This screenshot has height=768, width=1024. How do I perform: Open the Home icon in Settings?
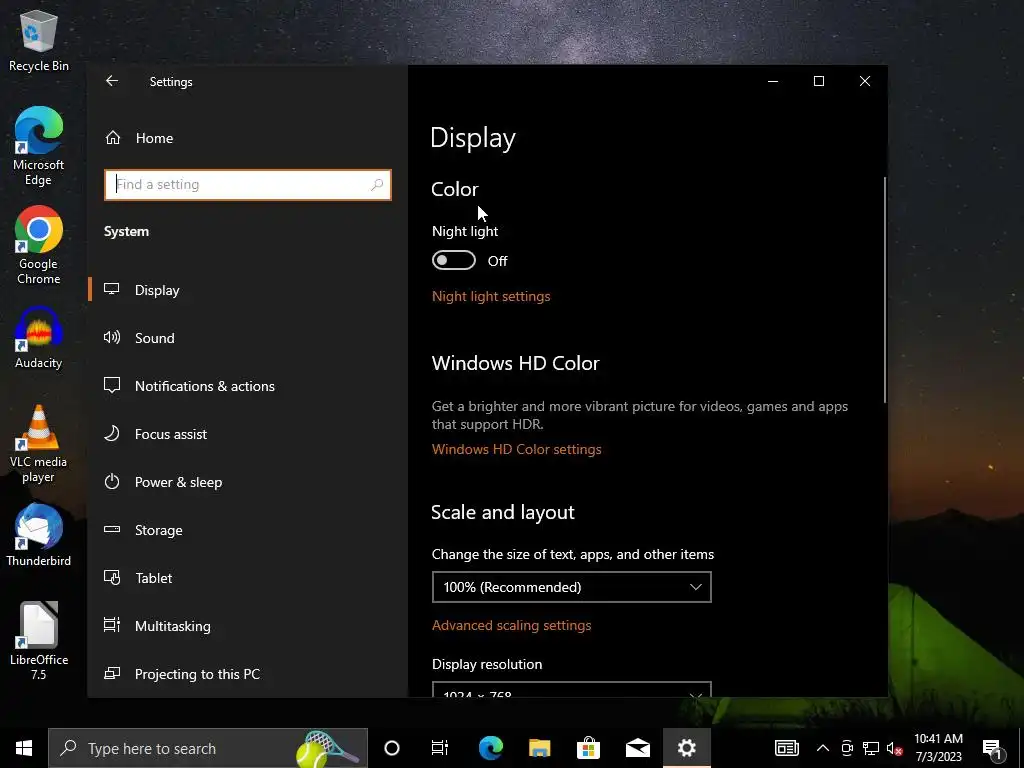[113, 138]
